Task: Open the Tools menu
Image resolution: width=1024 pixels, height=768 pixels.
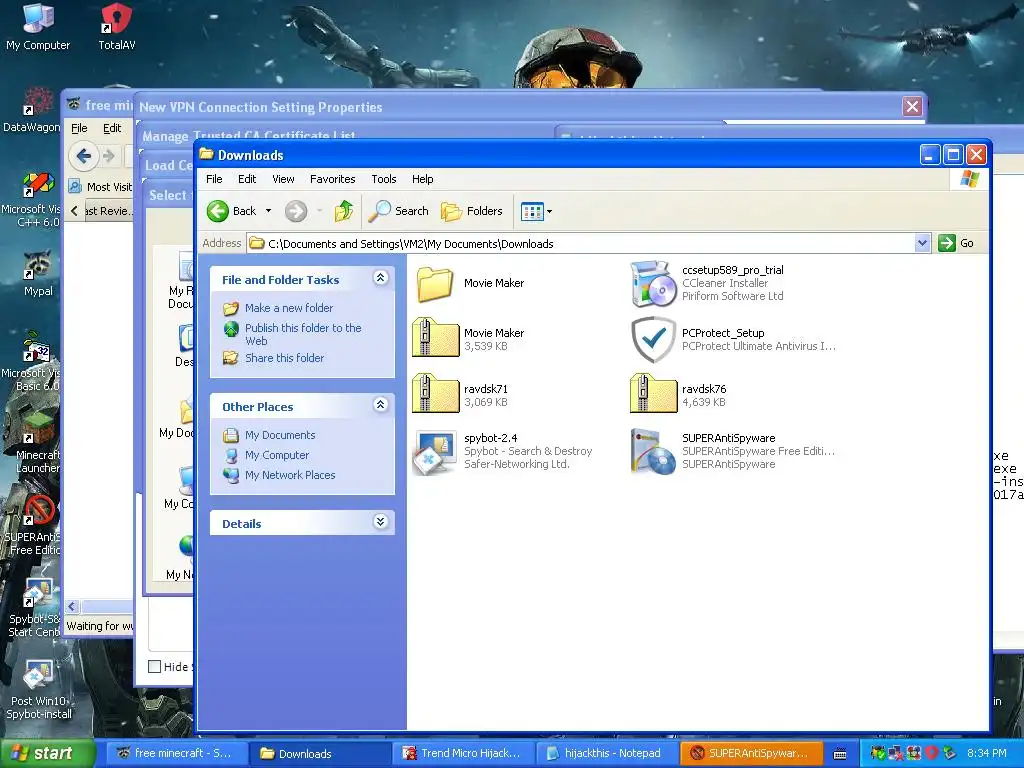Action: pyautogui.click(x=384, y=179)
